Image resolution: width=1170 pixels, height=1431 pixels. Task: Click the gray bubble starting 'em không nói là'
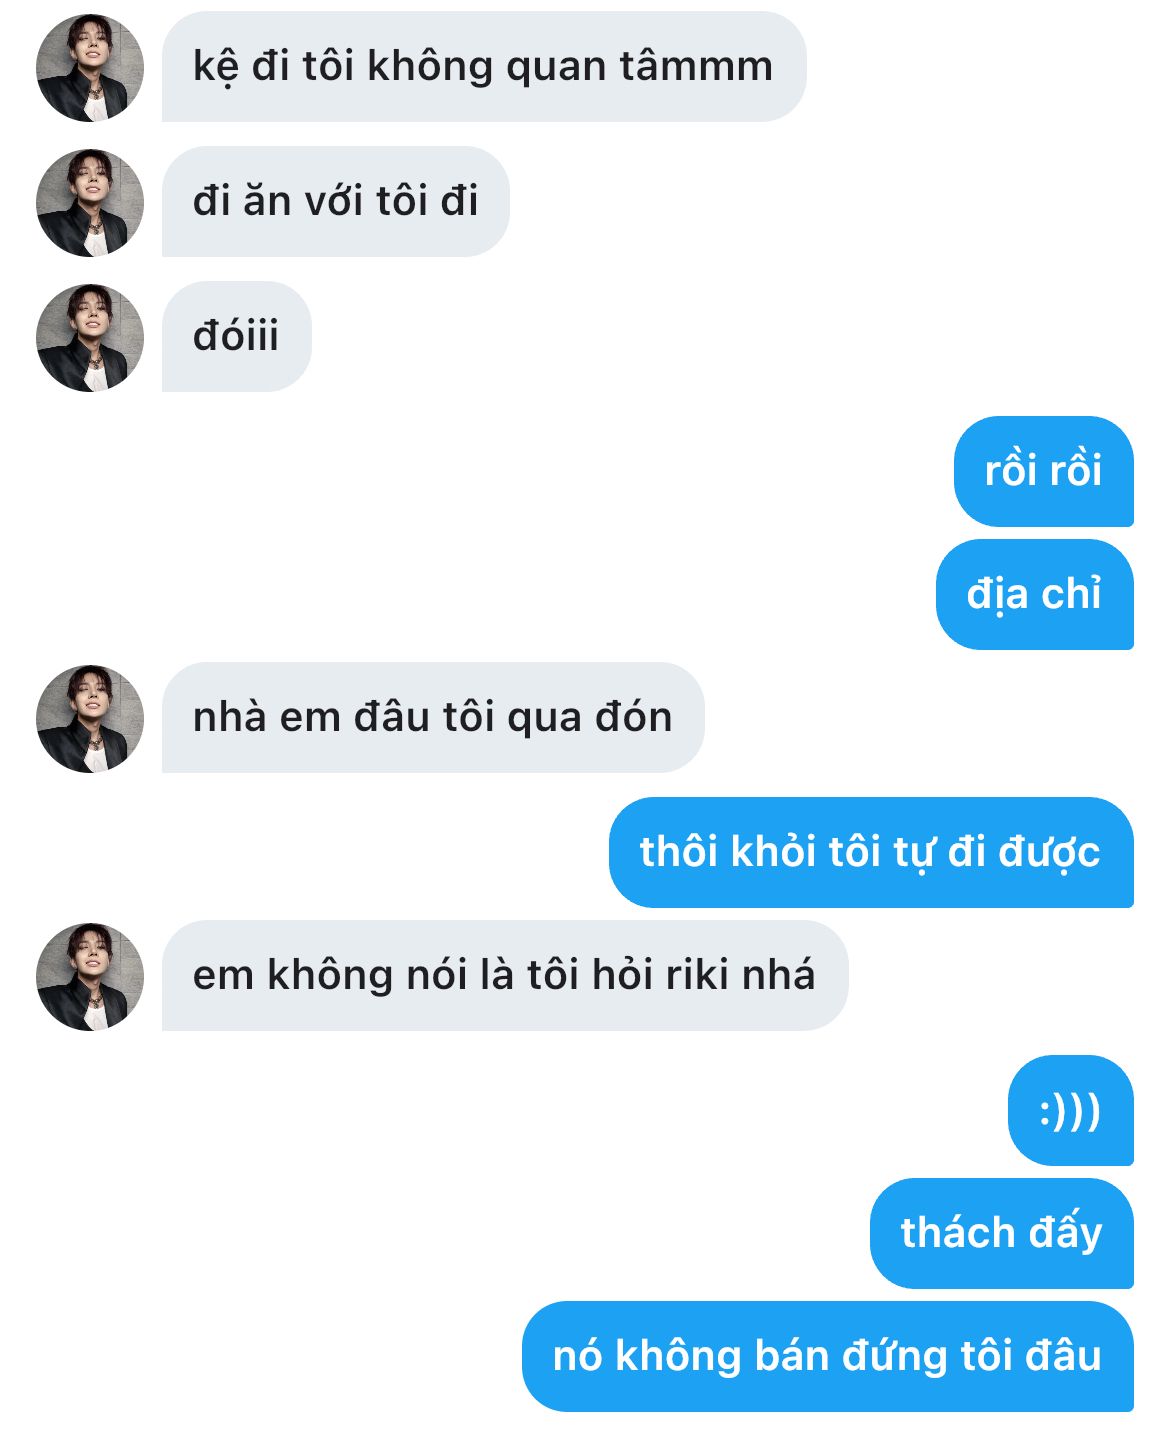point(504,976)
